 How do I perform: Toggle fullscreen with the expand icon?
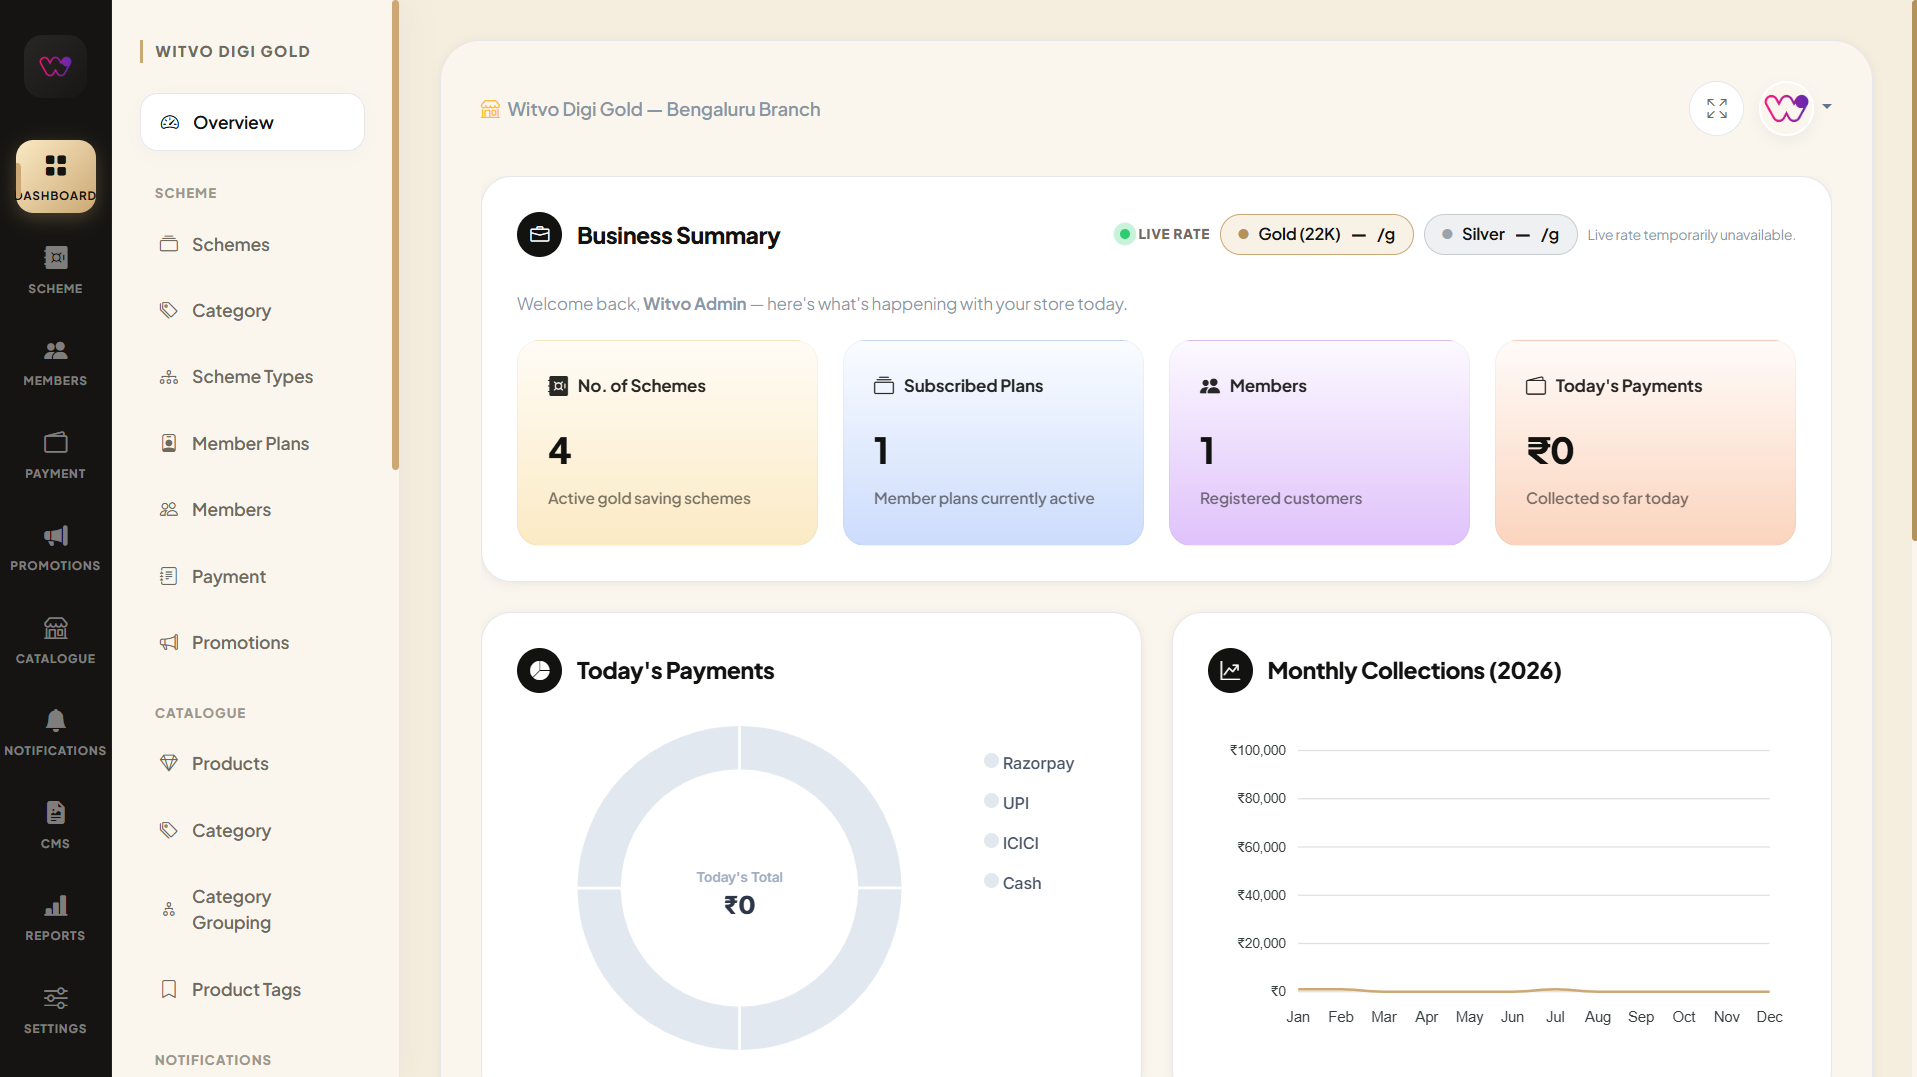pos(1716,108)
